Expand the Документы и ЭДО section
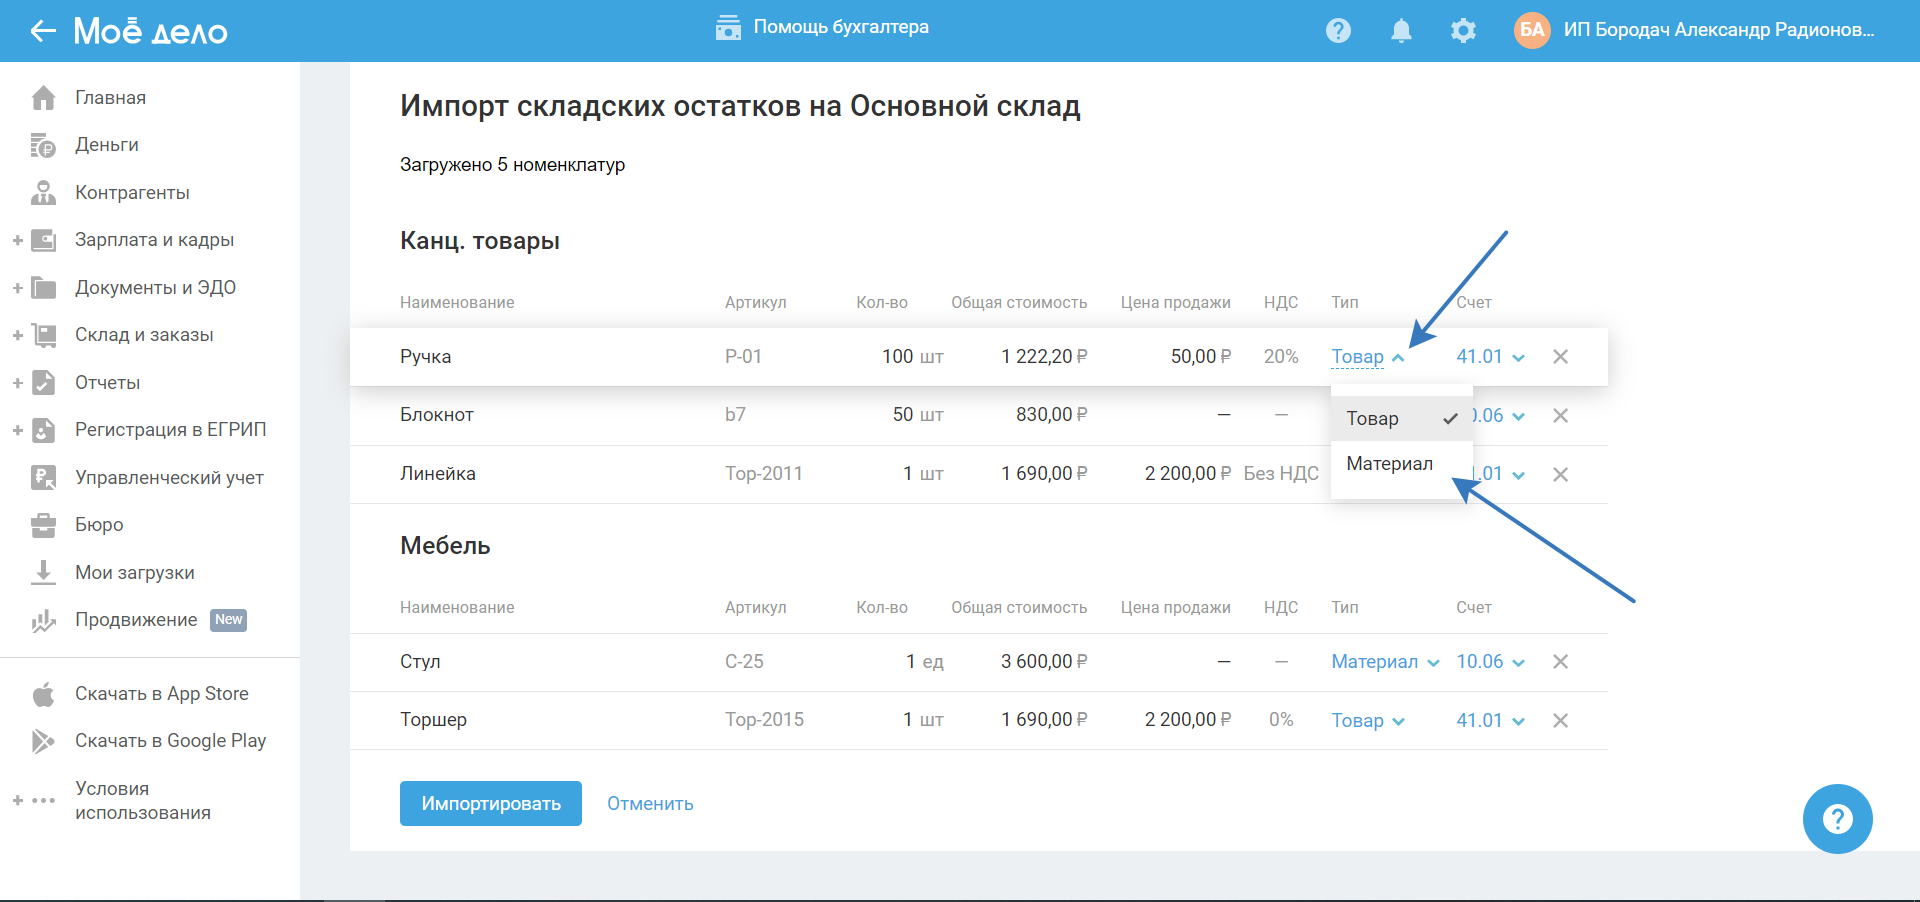 click(154, 288)
